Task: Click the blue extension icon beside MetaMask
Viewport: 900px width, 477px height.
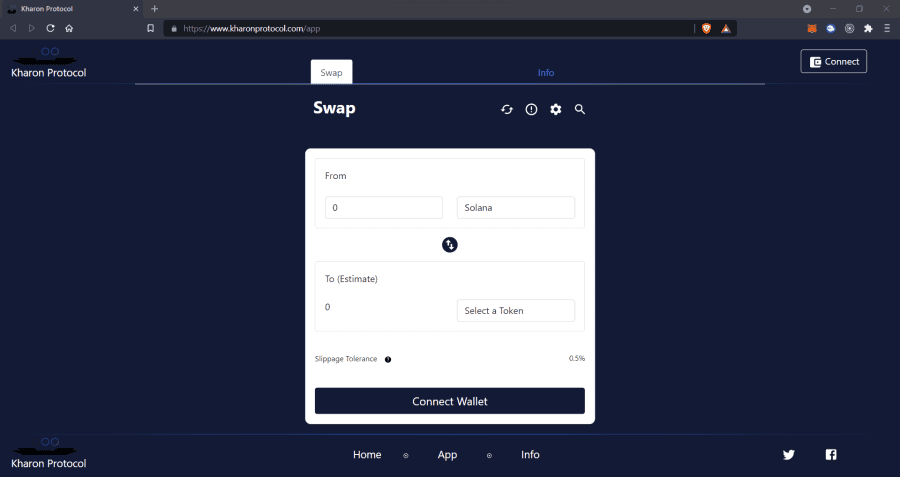Action: coord(831,28)
